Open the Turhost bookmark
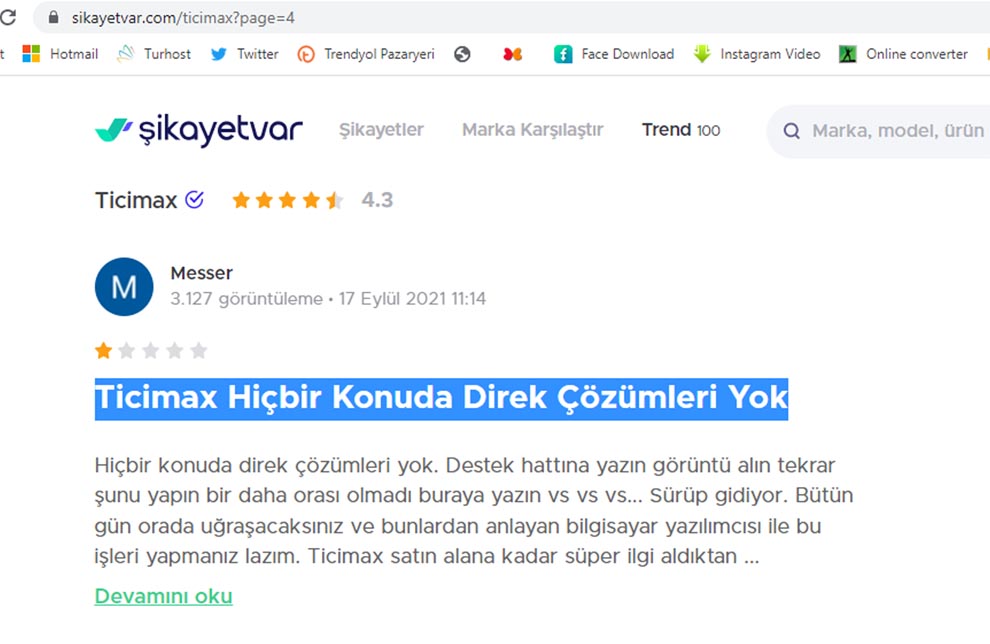This screenshot has height=644, width=990. point(154,54)
